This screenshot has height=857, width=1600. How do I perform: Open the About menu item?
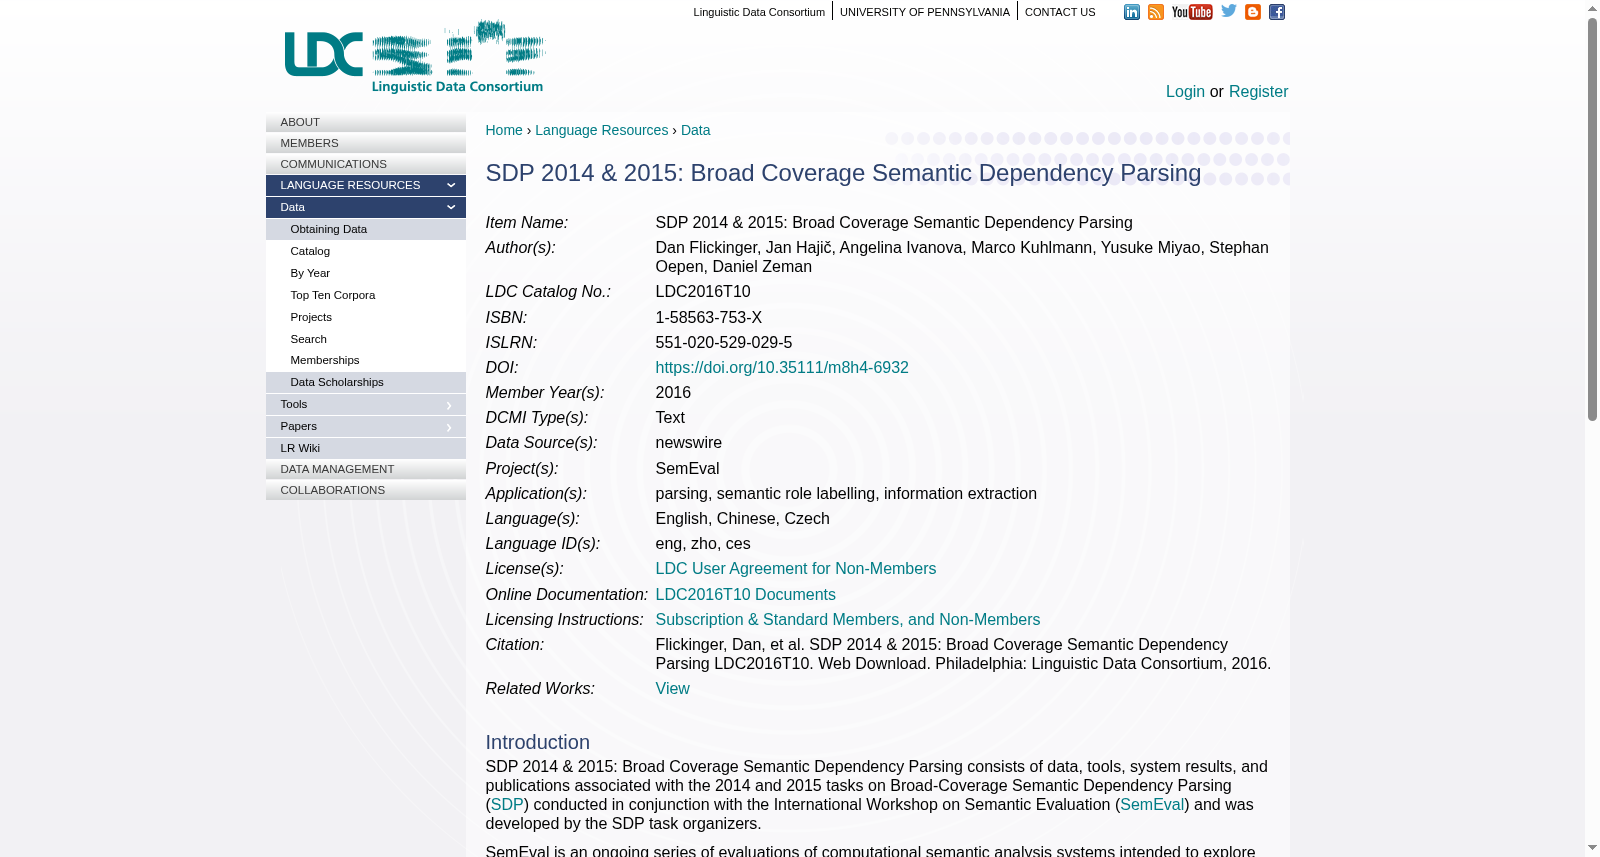[x=366, y=122]
